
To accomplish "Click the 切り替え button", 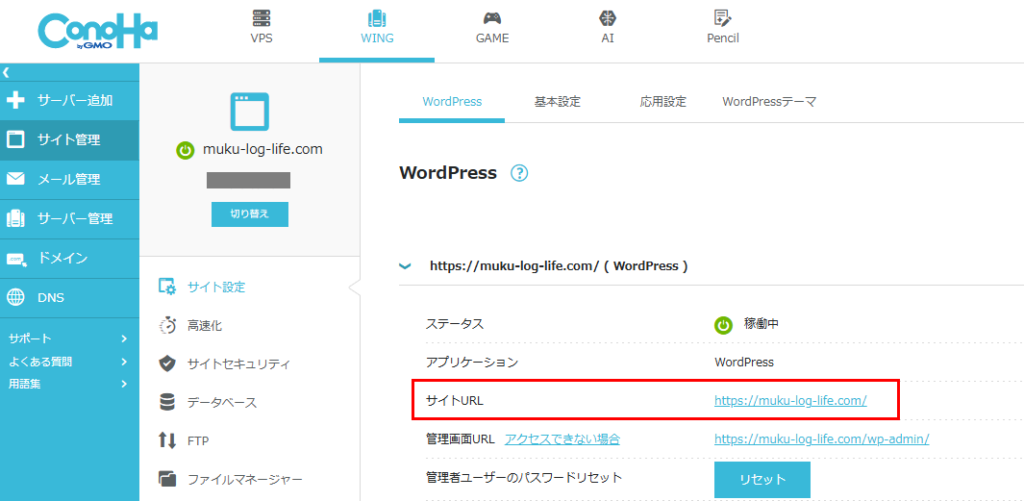I will coord(249,214).
